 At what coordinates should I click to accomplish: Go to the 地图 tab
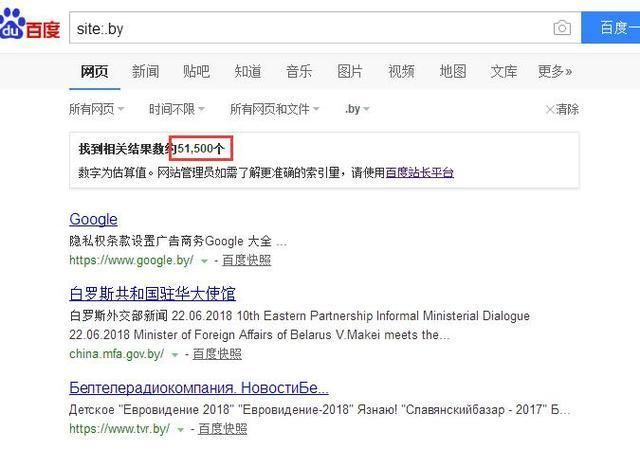click(x=453, y=72)
